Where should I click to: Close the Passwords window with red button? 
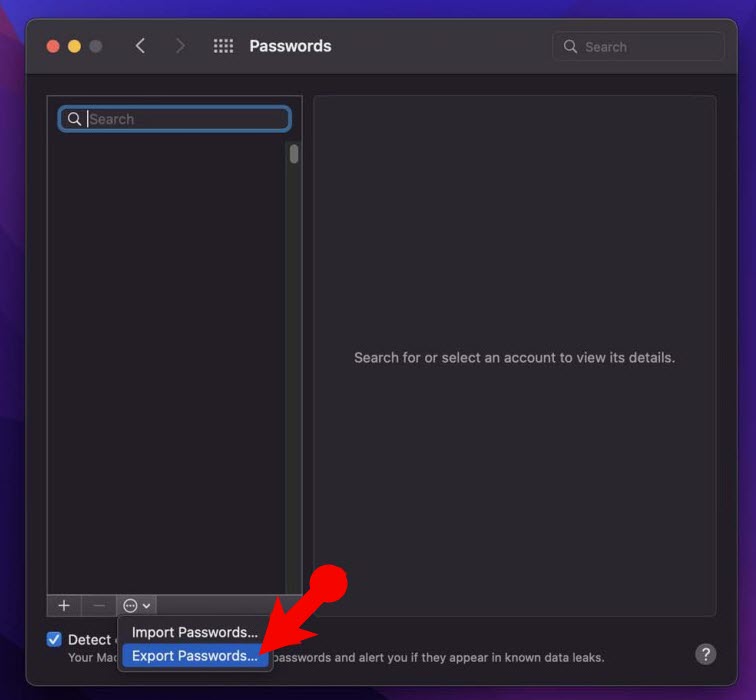point(53,46)
